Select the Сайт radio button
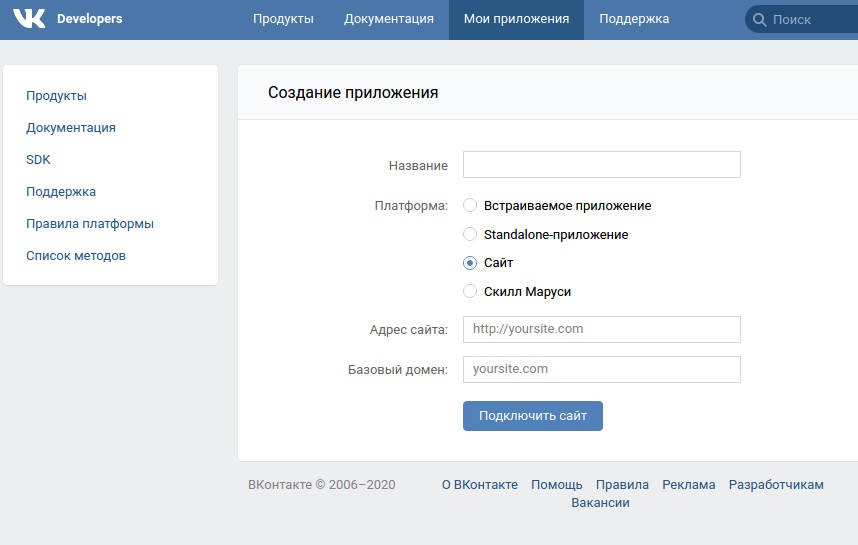Image resolution: width=858 pixels, height=545 pixels. click(x=469, y=263)
